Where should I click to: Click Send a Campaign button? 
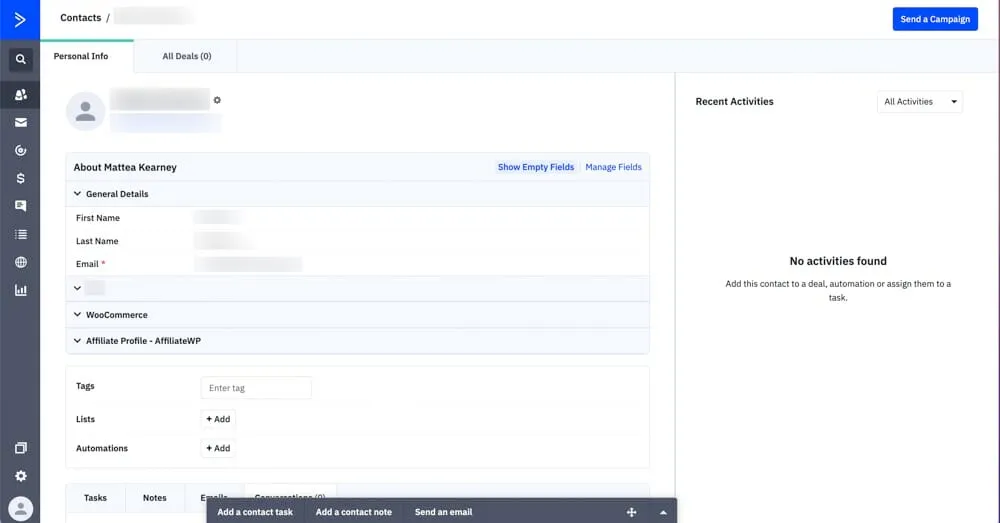(934, 19)
